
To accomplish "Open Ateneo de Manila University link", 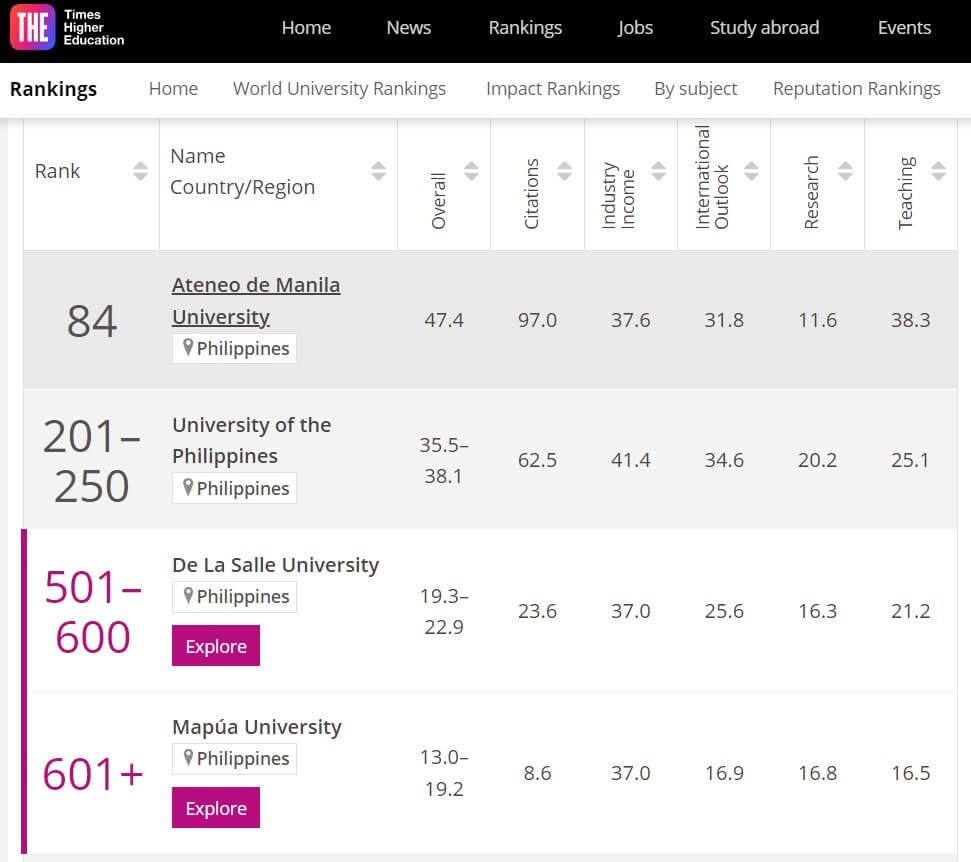I will coord(256,301).
